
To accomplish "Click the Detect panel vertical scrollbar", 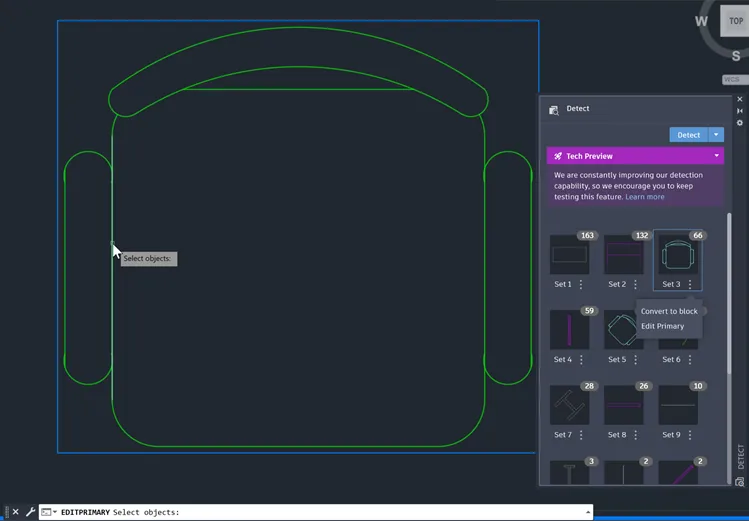I will point(728,292).
